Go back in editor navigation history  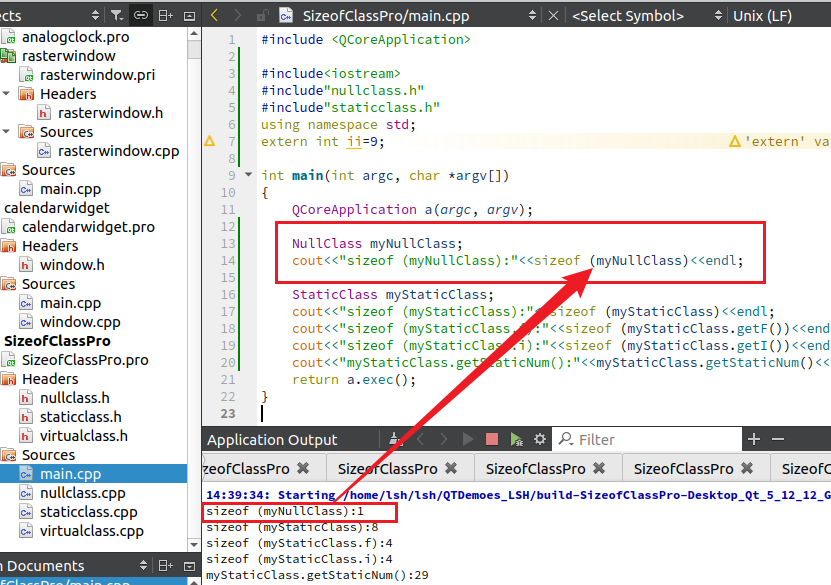coord(215,15)
